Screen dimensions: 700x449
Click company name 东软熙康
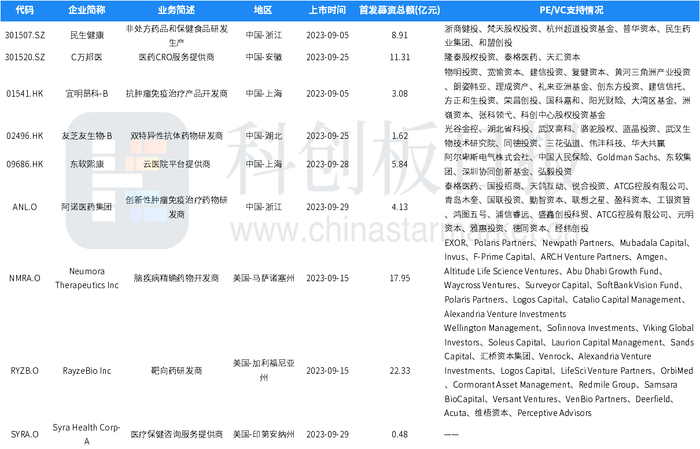click(x=87, y=164)
